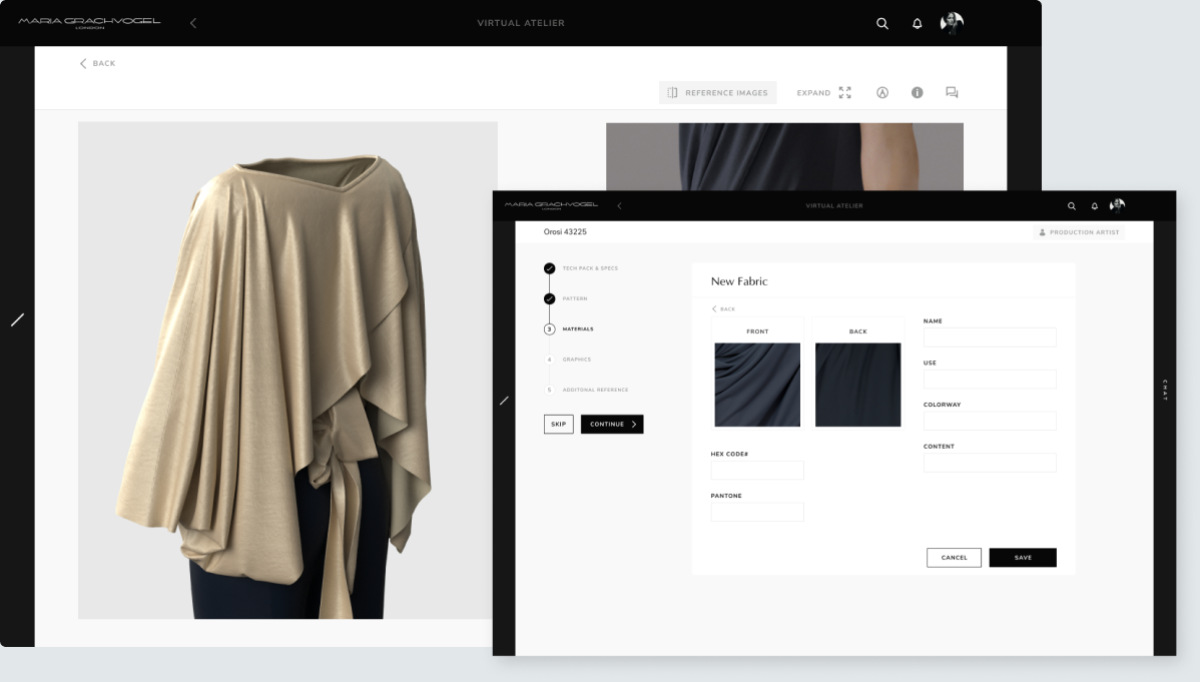
Task: Click Continue to proceed to next step
Action: pos(612,424)
